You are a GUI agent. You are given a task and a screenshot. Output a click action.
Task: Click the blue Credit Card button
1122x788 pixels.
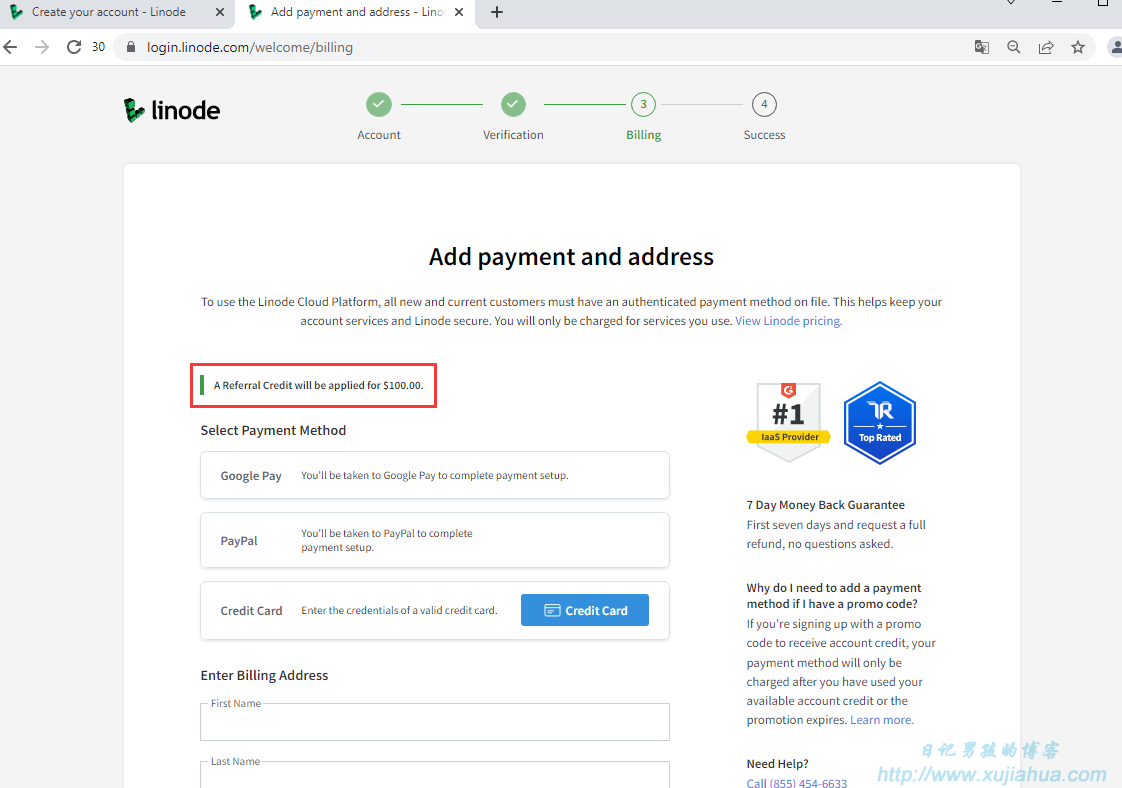coord(585,610)
